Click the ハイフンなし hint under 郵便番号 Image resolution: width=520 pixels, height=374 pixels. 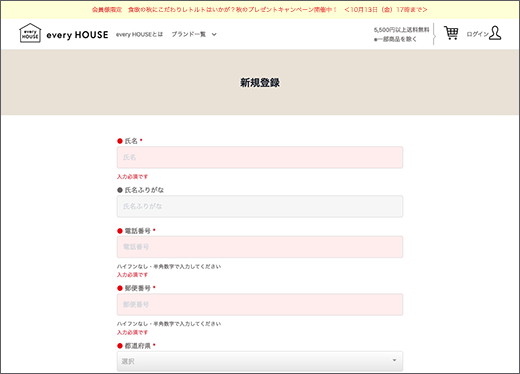click(x=169, y=324)
